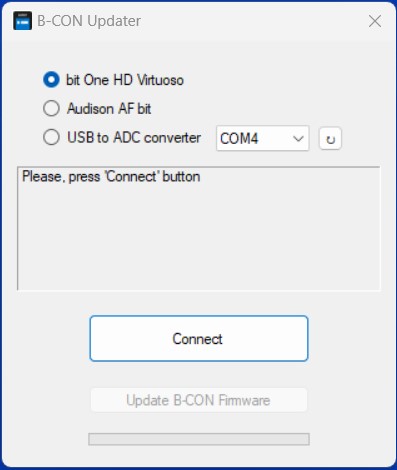Pick the "Audison AF bit" label text

[109, 109]
